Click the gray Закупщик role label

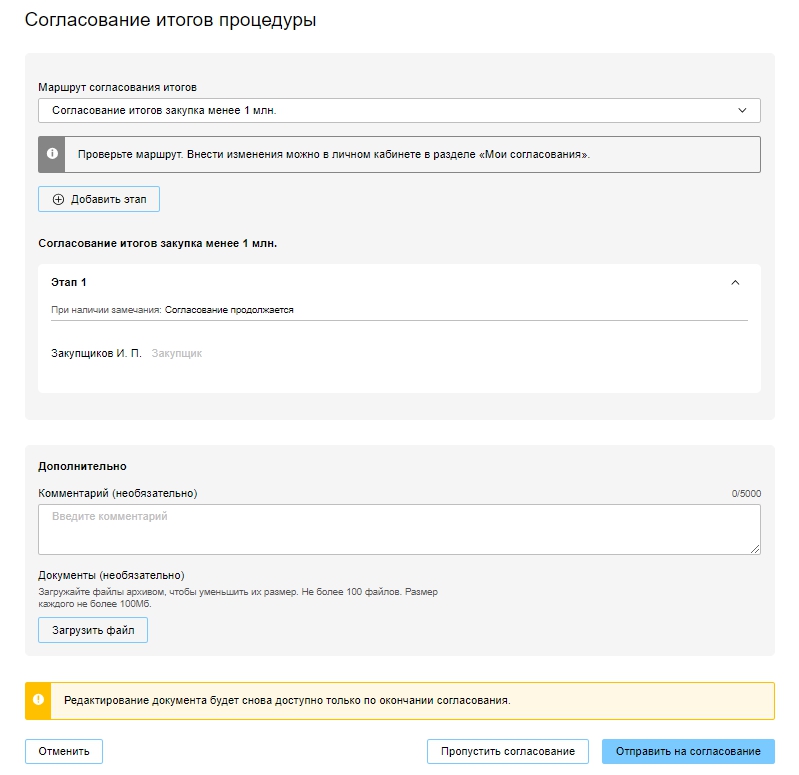177,353
